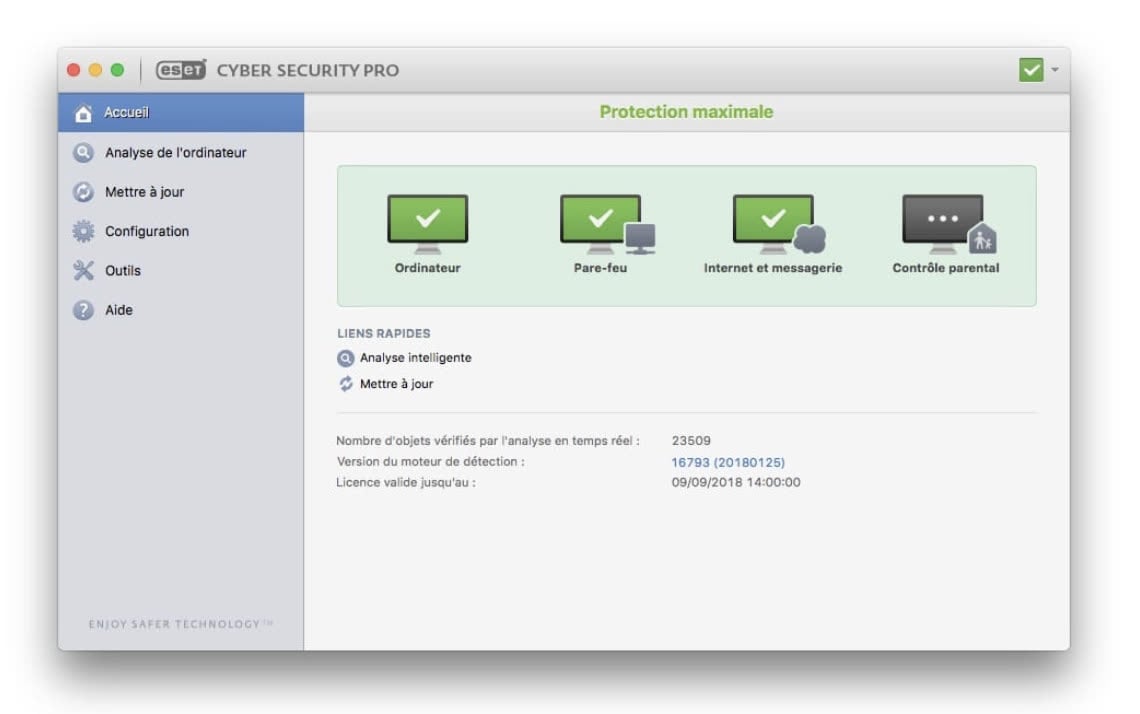Open the Pare-feu protection status monitor
1140x714 pixels.
click(x=607, y=223)
